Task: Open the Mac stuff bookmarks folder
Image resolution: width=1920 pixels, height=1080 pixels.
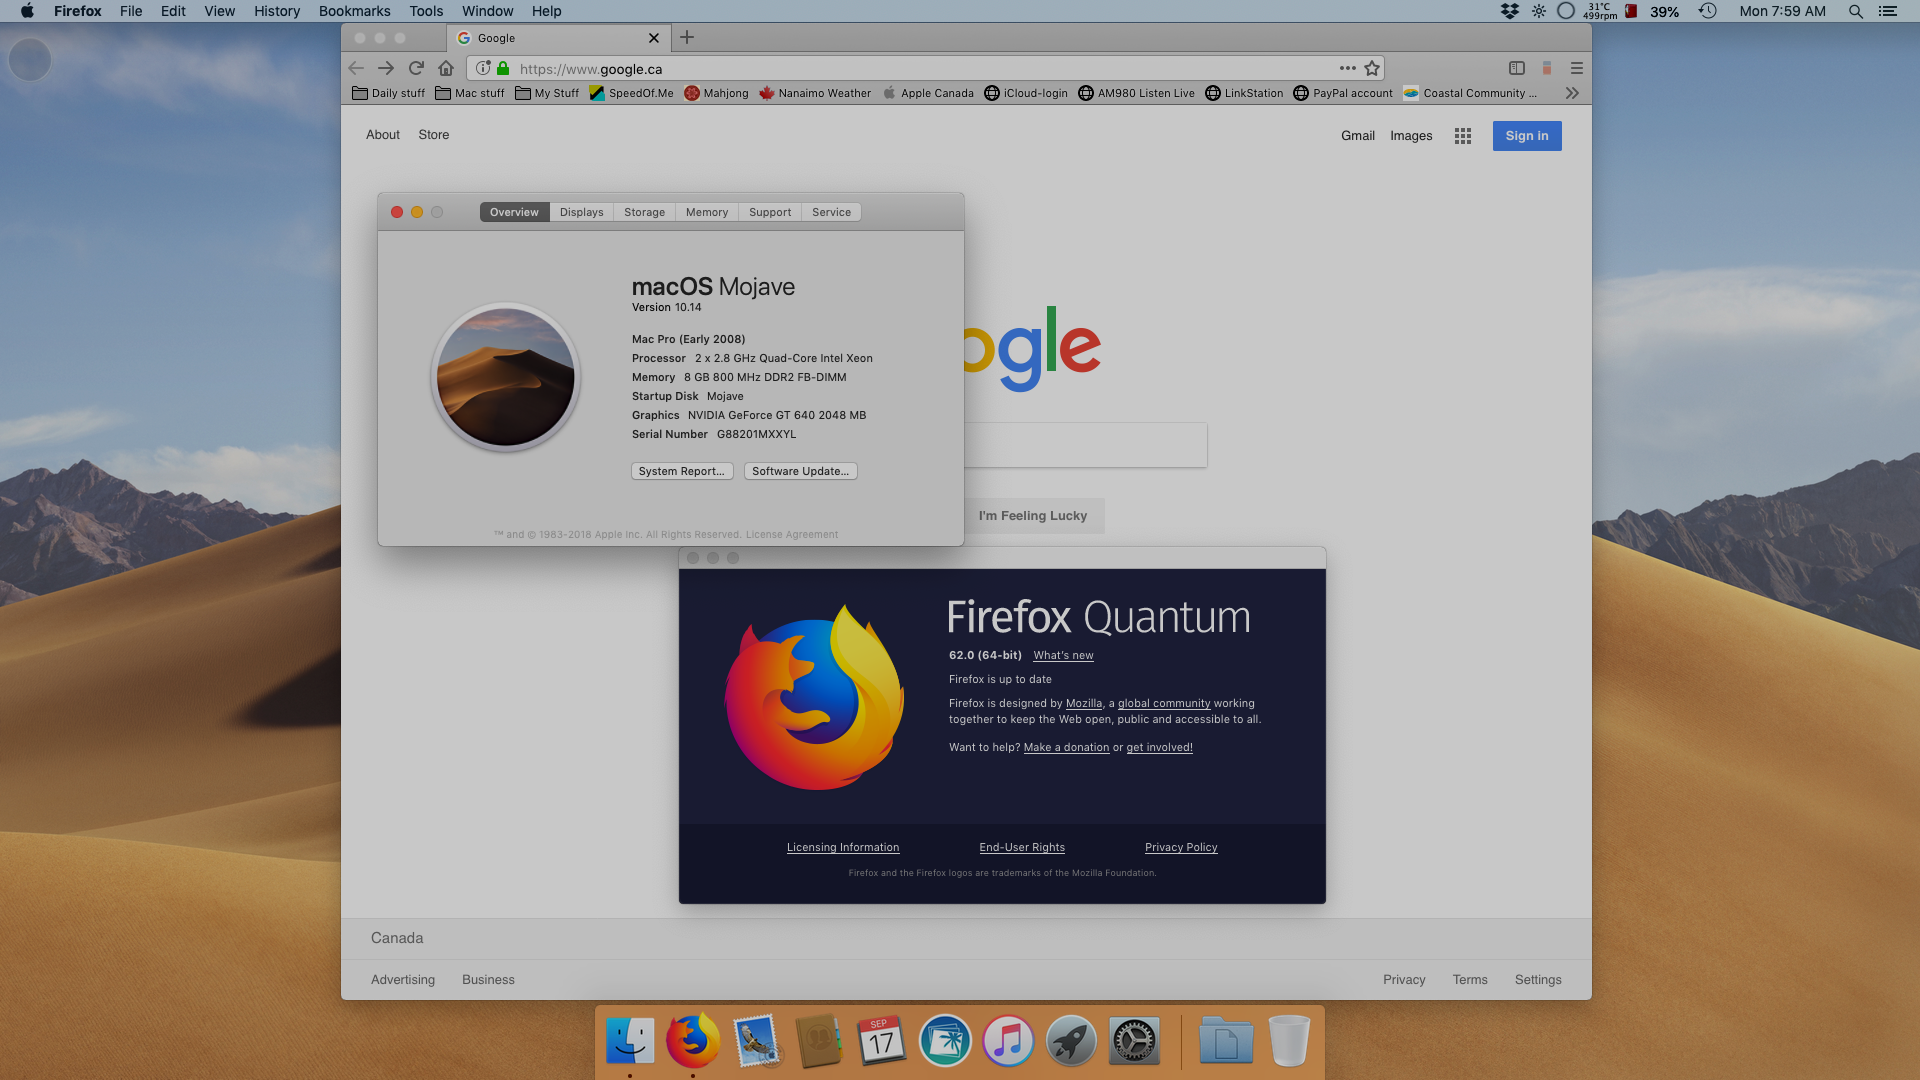Action: point(470,93)
